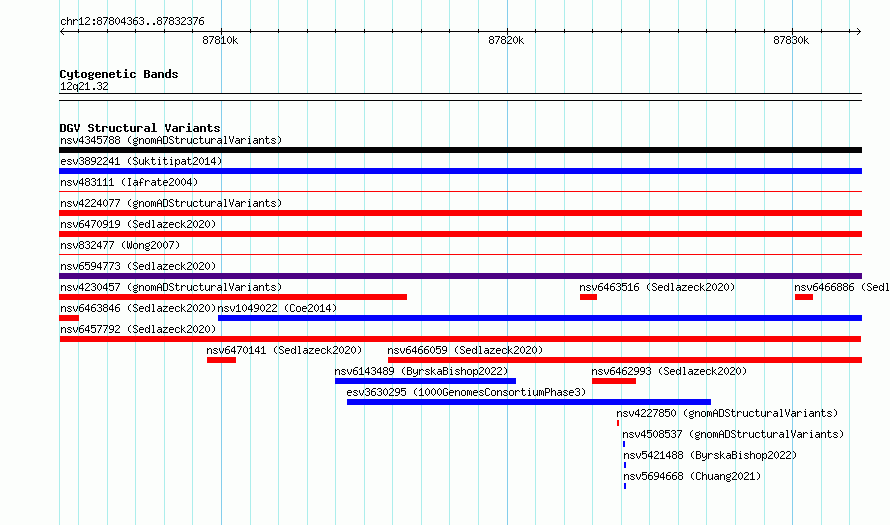
Task: Click the nsv4230457 red bar
Action: [x=233, y=297]
